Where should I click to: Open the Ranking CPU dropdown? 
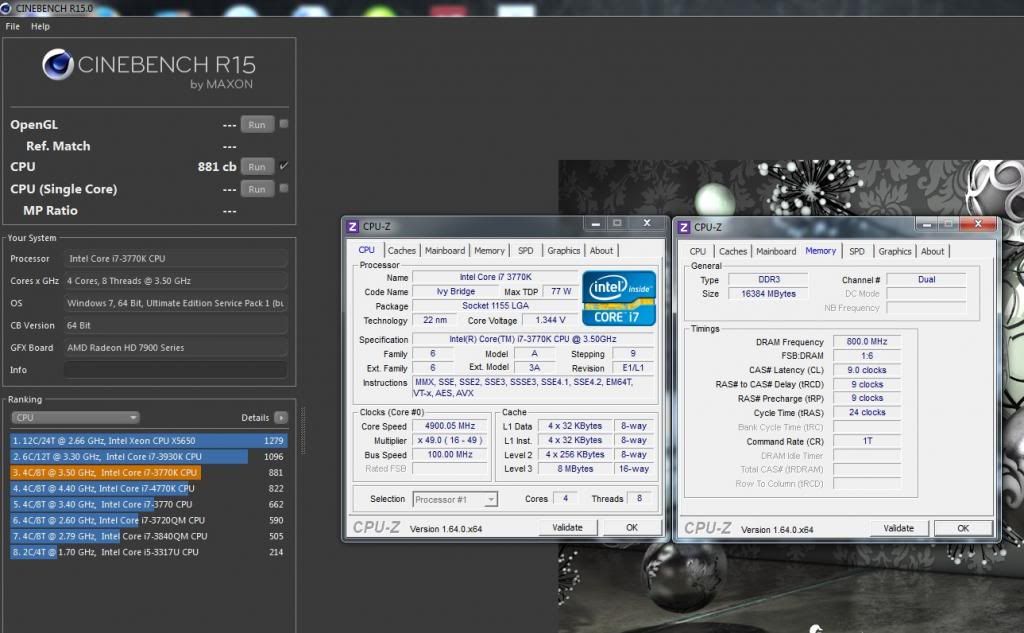[x=76, y=418]
